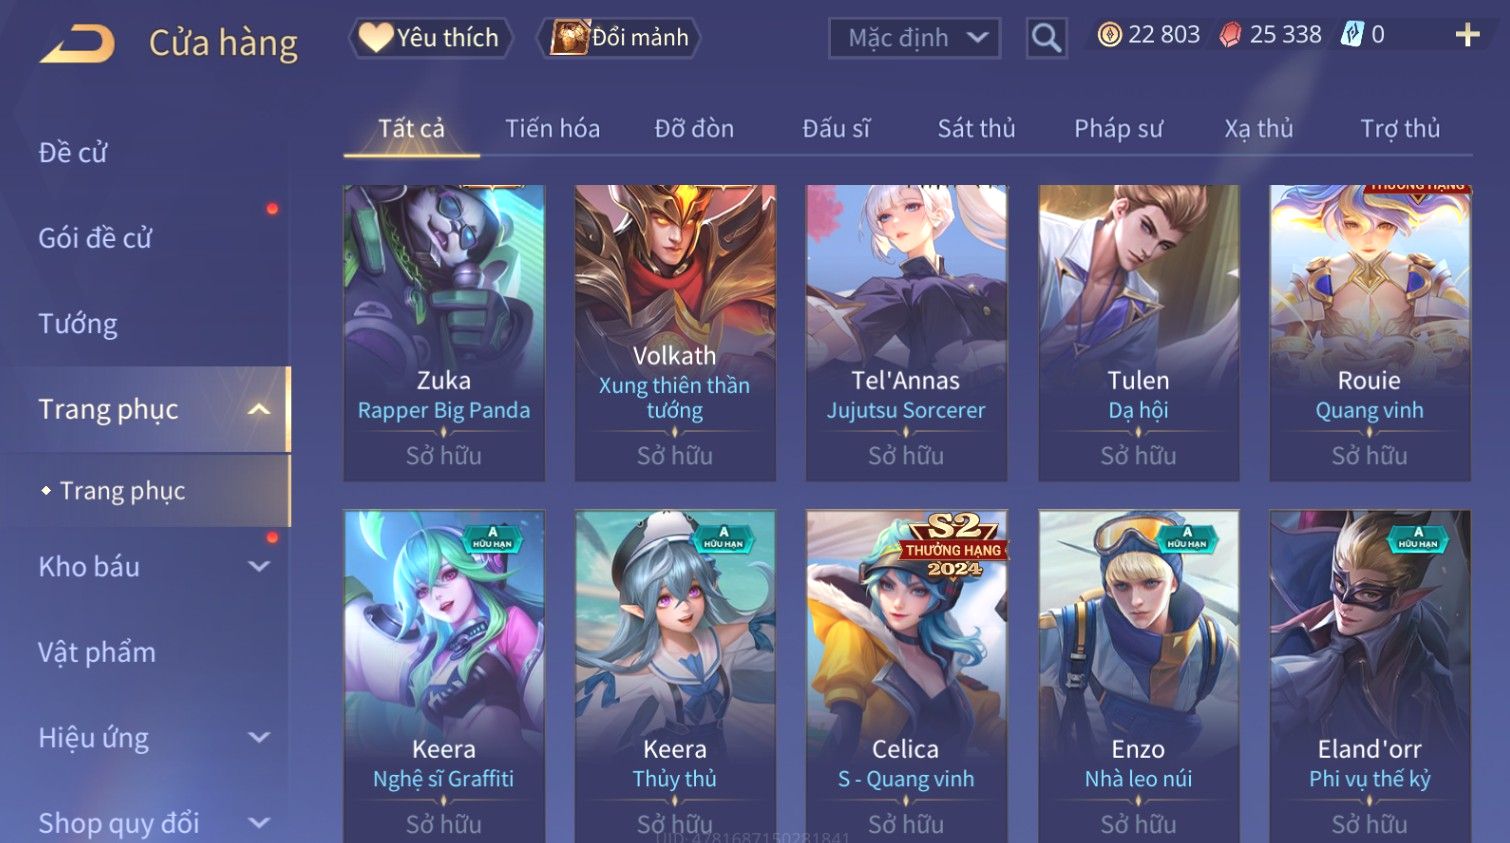This screenshot has width=1510, height=843.
Task: Click the blue voucher currency icon
Action: point(1352,35)
